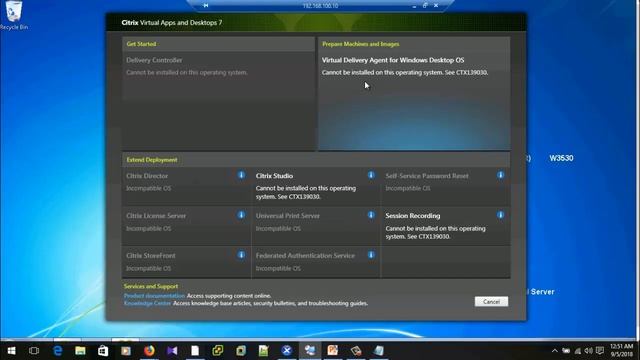Open File Explorer from the taskbar

[80, 351]
